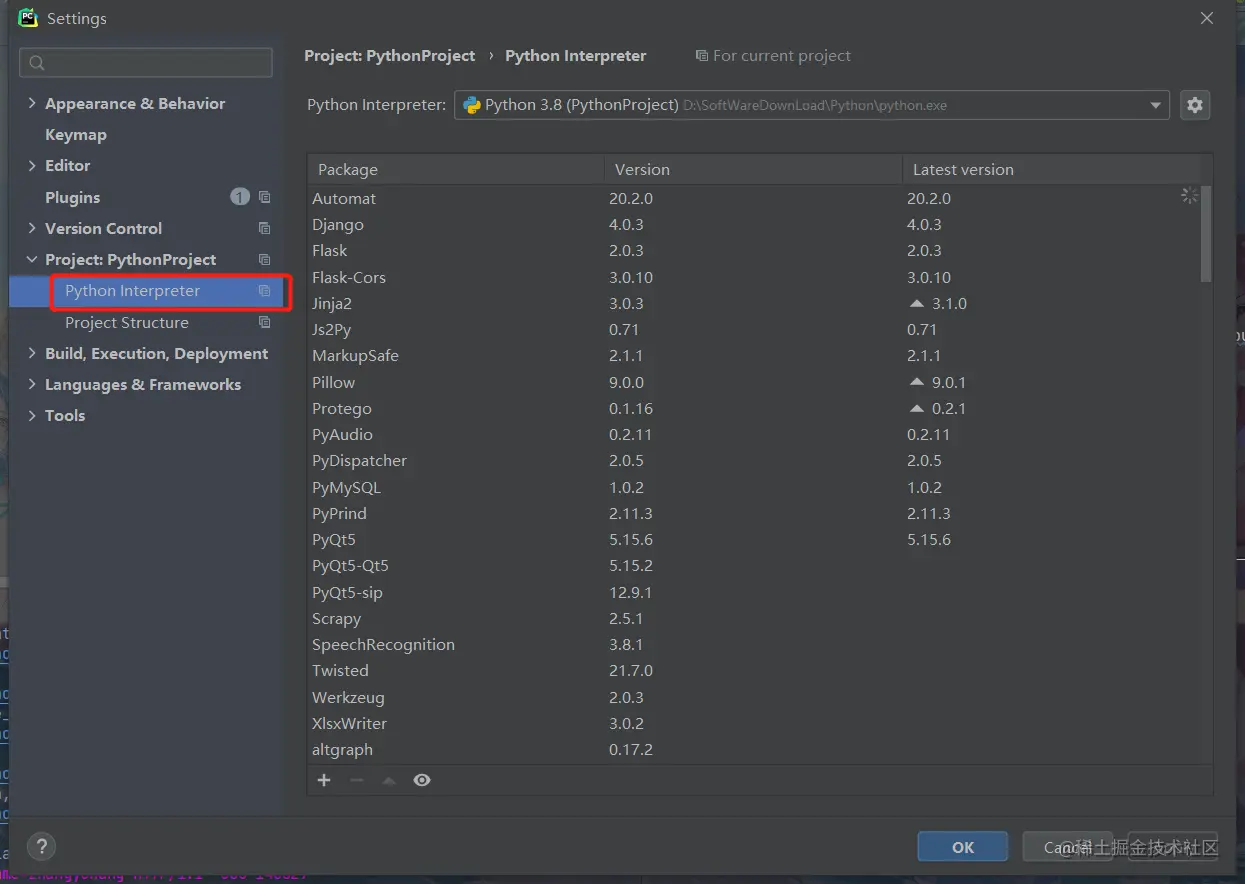This screenshot has width=1245, height=884.
Task: Select the PyDispatcher package row
Action: pyautogui.click(x=754, y=460)
